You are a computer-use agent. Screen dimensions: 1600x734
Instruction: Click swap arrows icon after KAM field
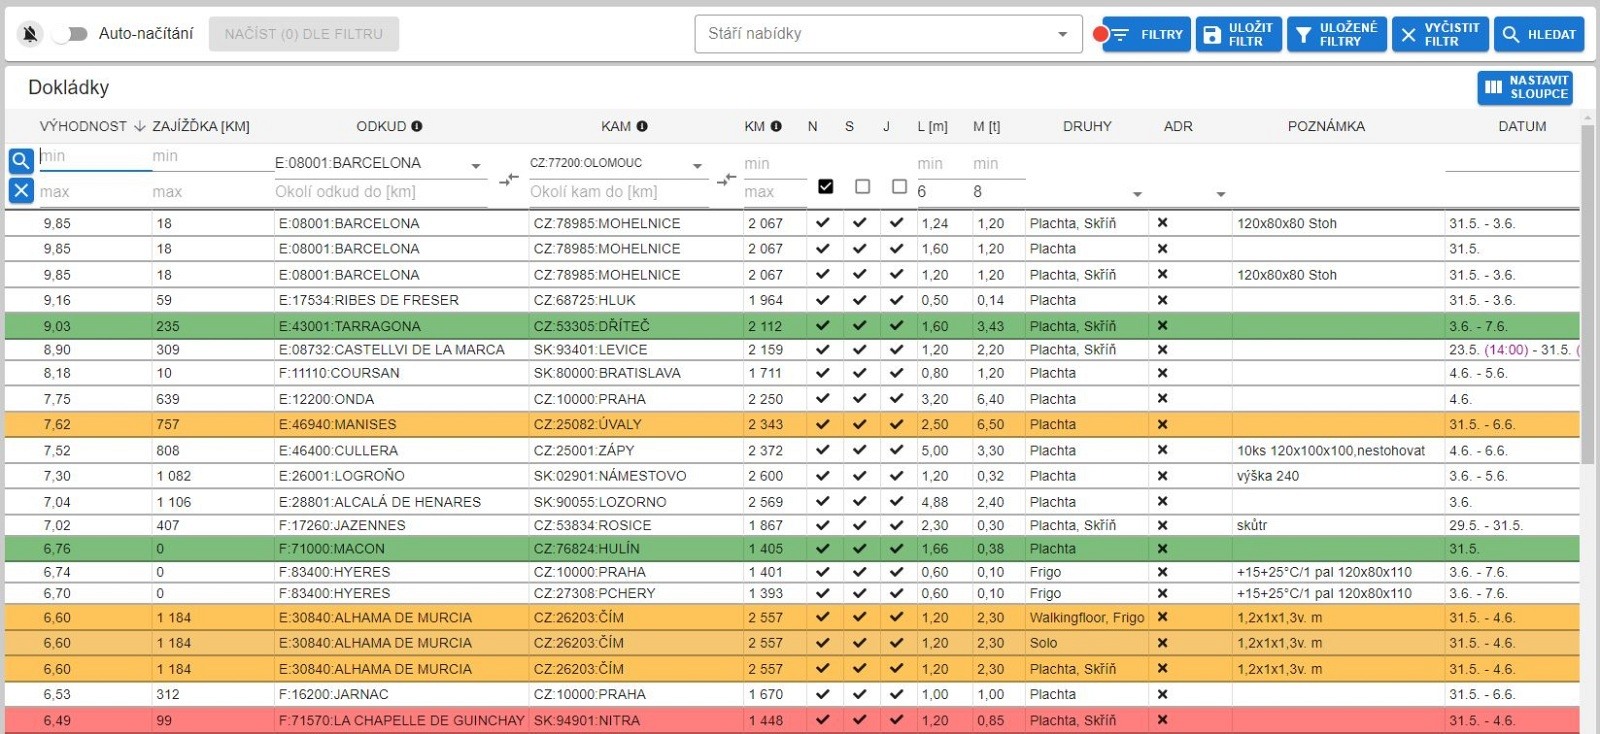(x=726, y=179)
